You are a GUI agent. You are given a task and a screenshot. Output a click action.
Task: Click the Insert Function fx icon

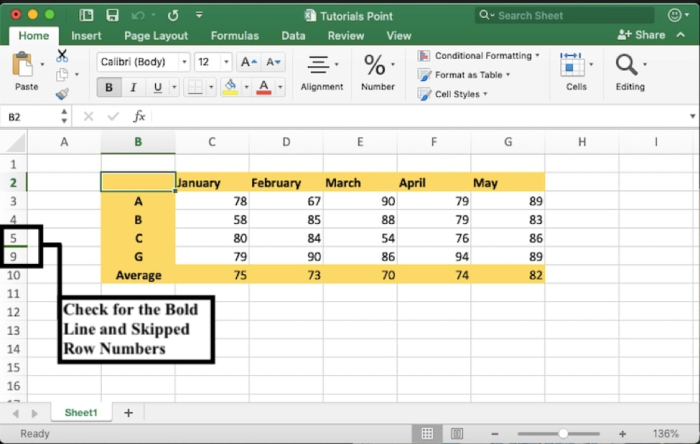tap(139, 117)
